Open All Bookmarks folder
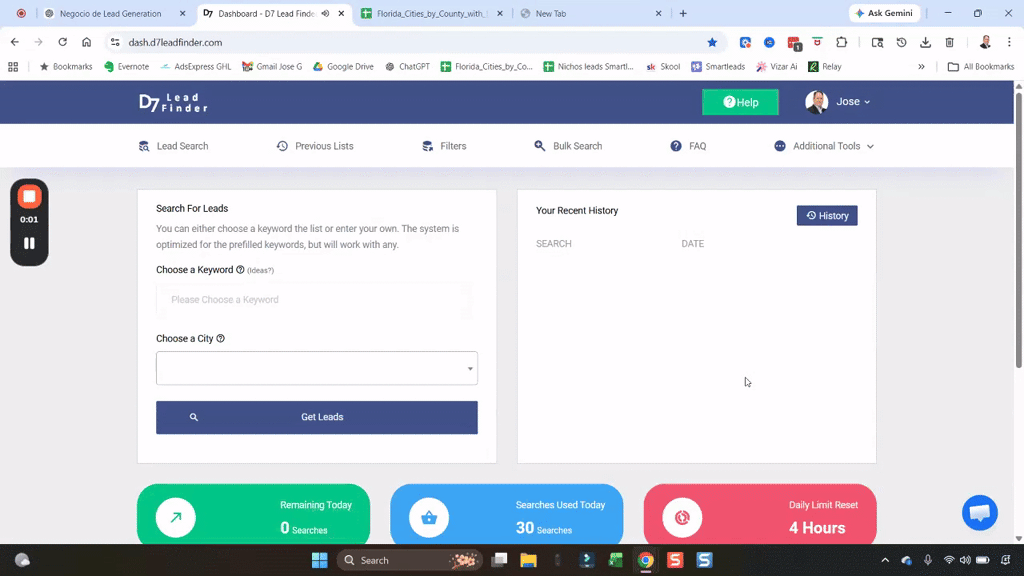This screenshot has height=576, width=1024. point(981,67)
